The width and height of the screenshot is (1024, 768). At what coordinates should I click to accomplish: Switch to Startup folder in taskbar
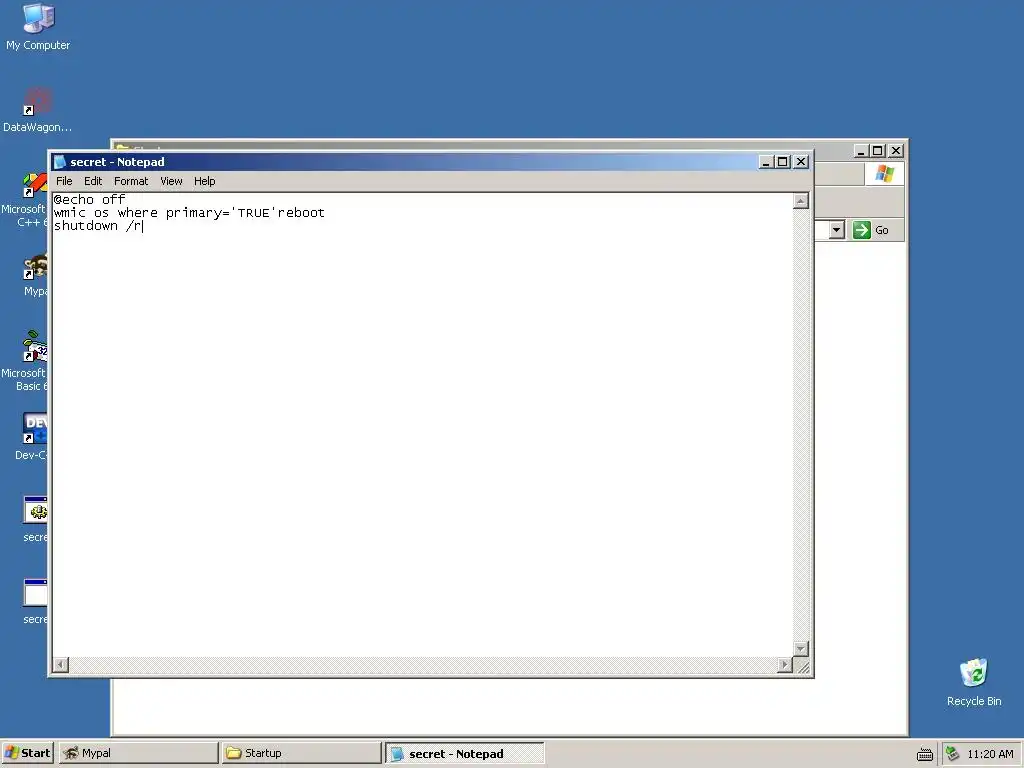tap(301, 753)
